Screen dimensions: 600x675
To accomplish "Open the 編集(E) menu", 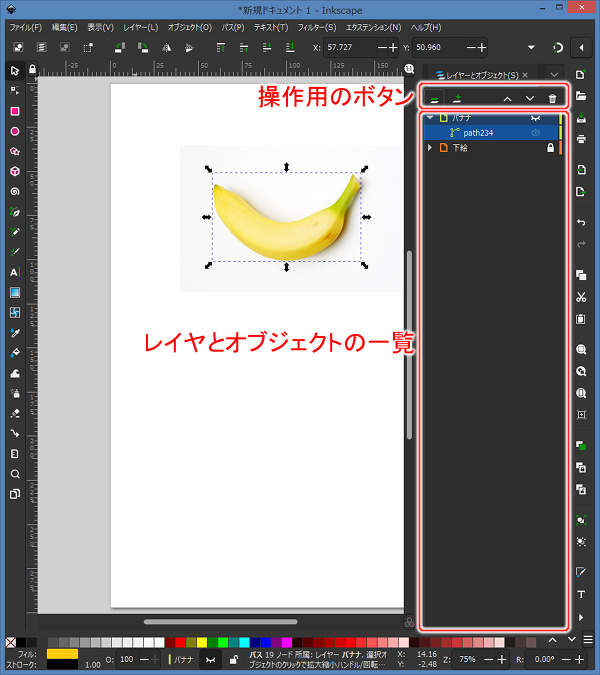I will tap(65, 27).
